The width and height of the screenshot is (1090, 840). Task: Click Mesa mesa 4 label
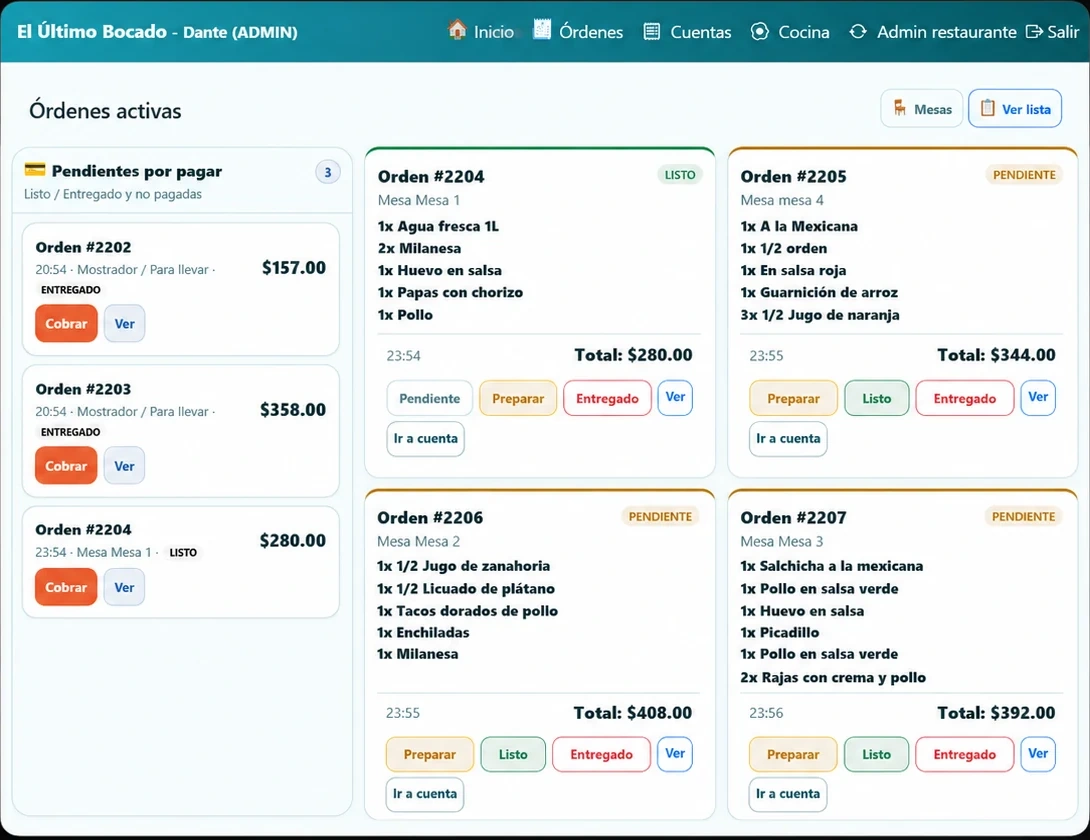coord(782,200)
